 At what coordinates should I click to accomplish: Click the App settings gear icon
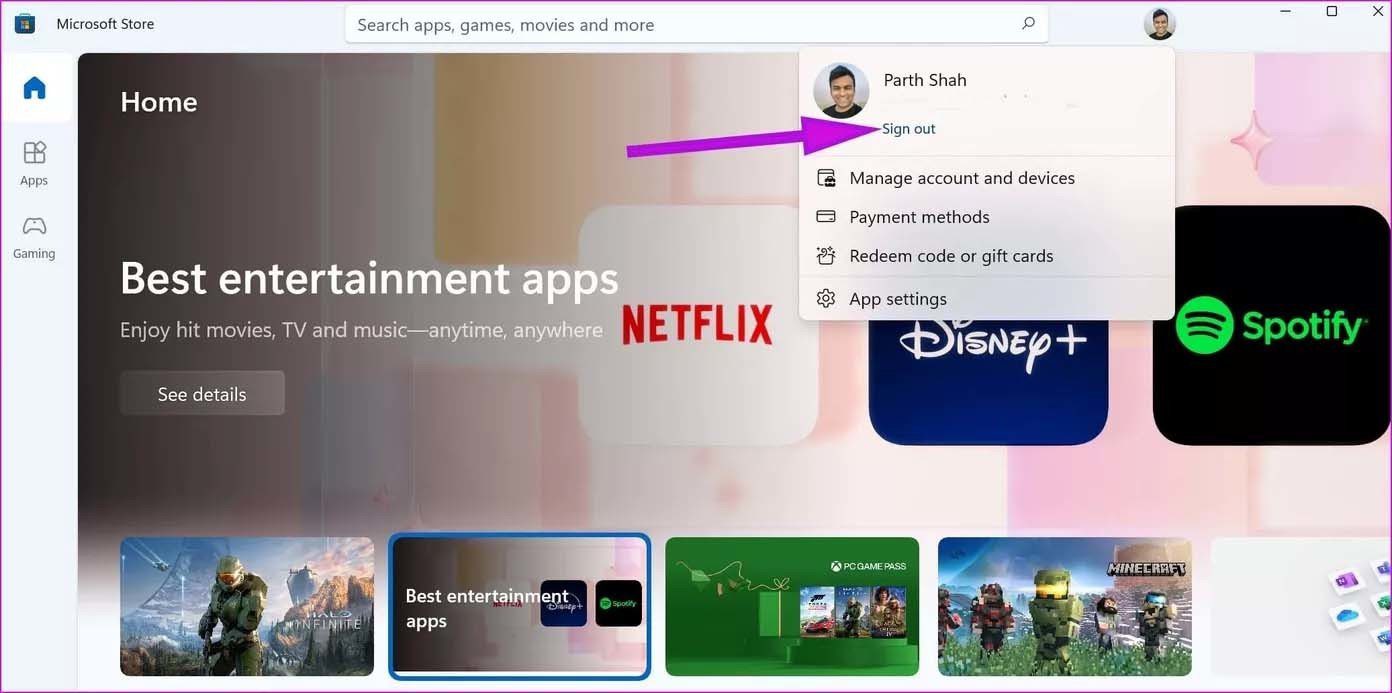pos(826,299)
